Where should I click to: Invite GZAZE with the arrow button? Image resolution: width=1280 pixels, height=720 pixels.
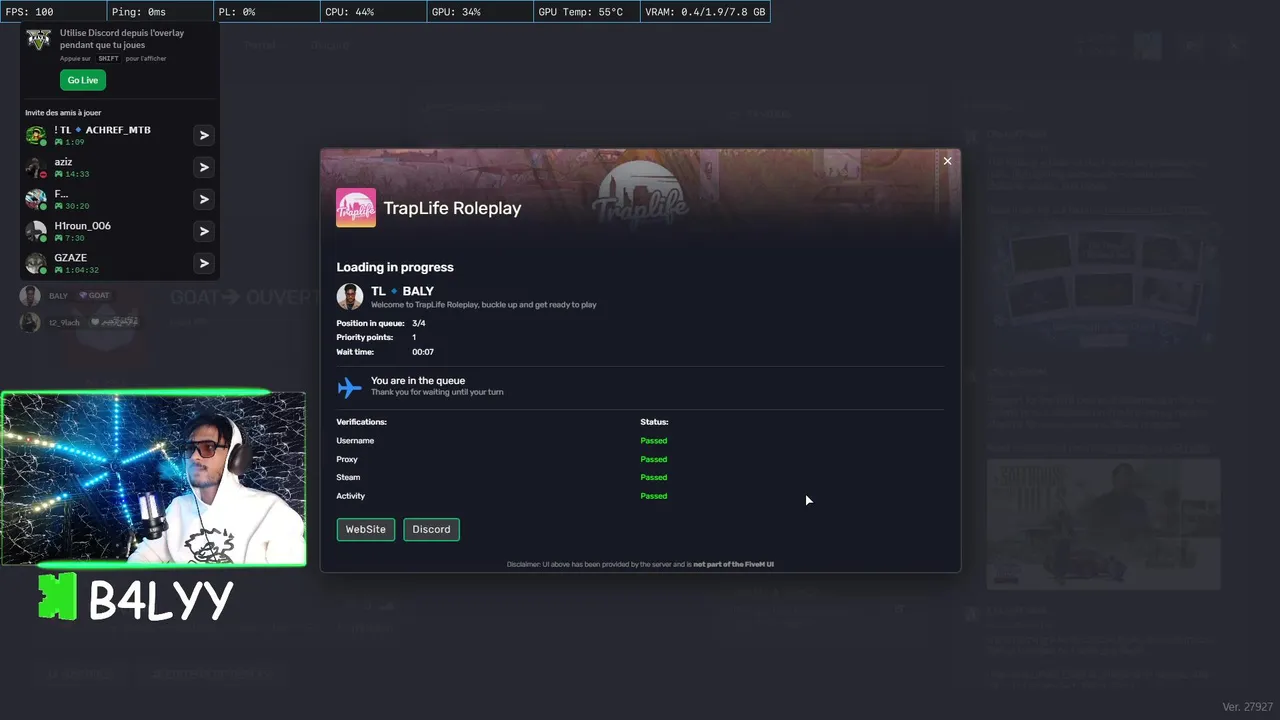pyautogui.click(x=204, y=263)
